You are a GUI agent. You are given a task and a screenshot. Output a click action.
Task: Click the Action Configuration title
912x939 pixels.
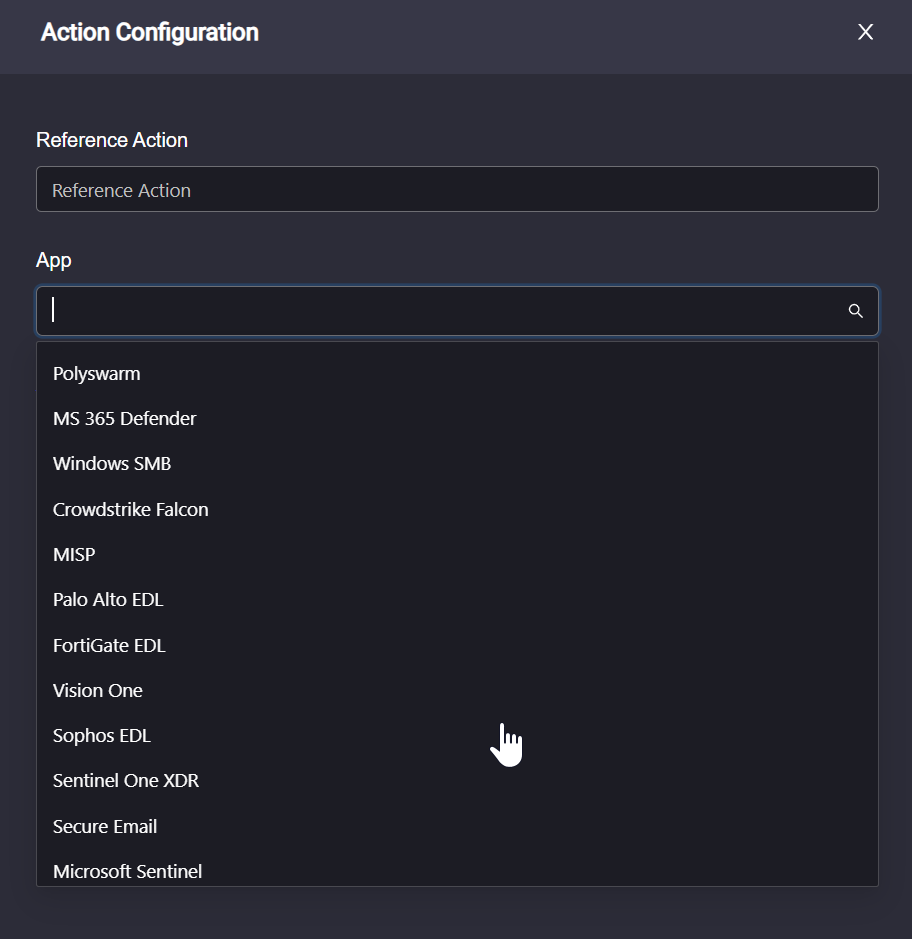[x=150, y=32]
